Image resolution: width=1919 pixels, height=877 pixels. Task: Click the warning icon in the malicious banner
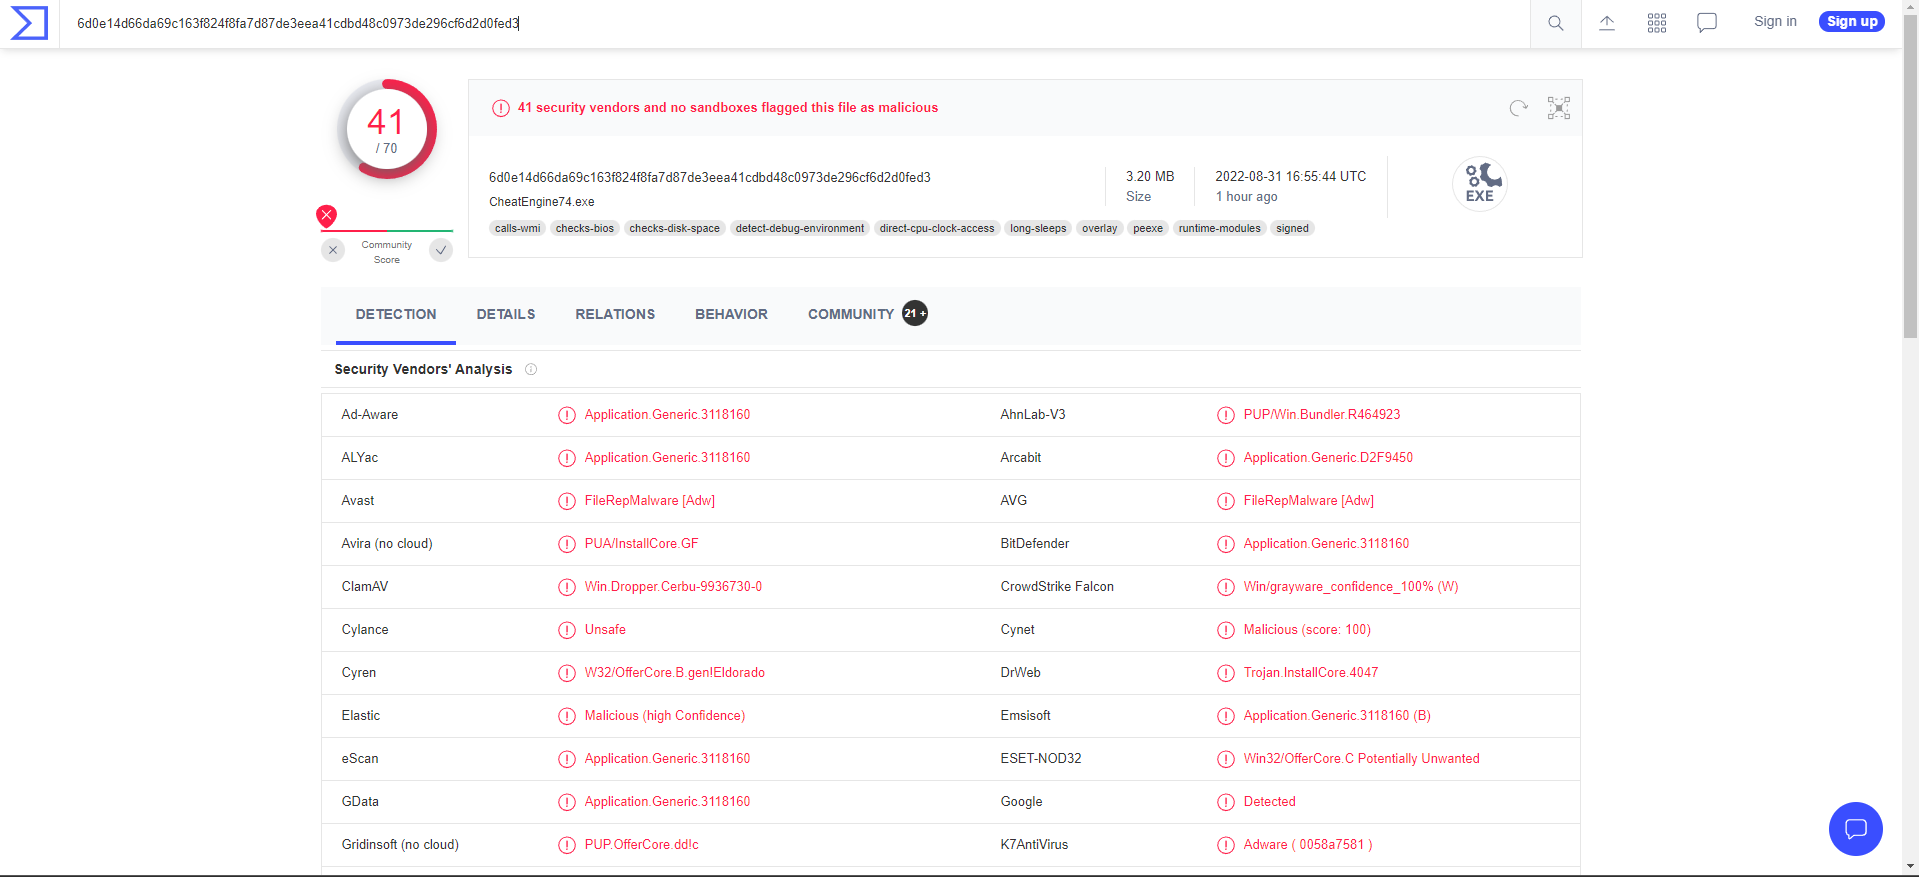pyautogui.click(x=501, y=108)
